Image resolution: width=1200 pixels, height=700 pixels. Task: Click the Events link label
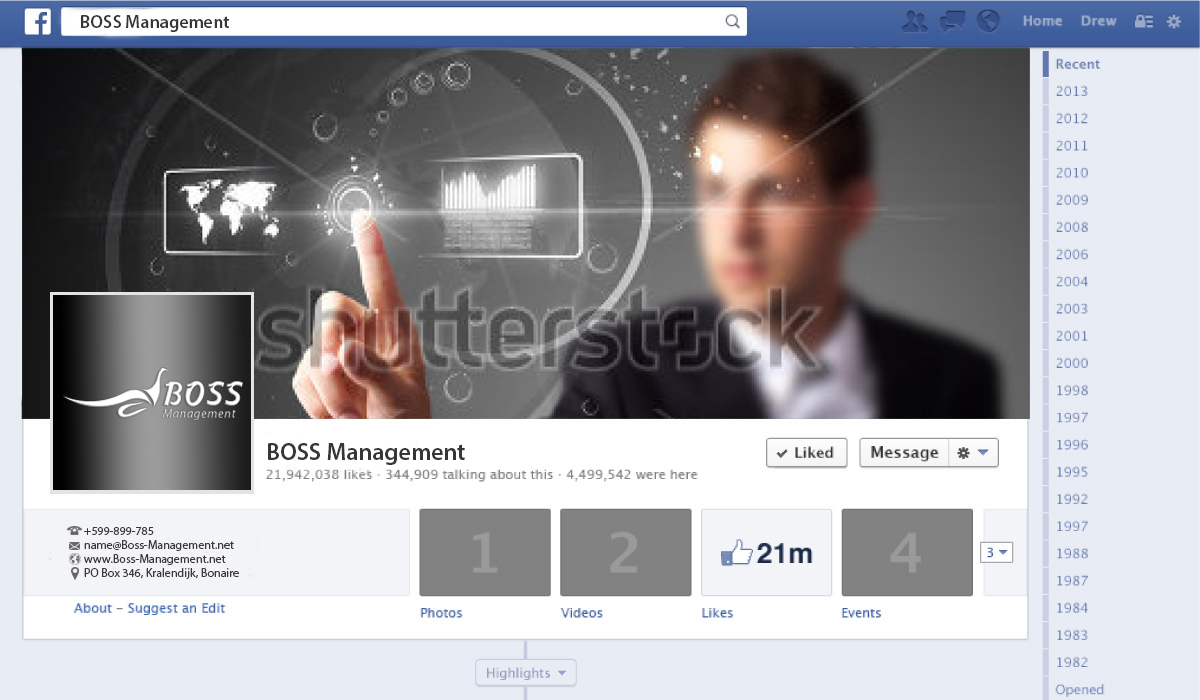click(x=861, y=613)
